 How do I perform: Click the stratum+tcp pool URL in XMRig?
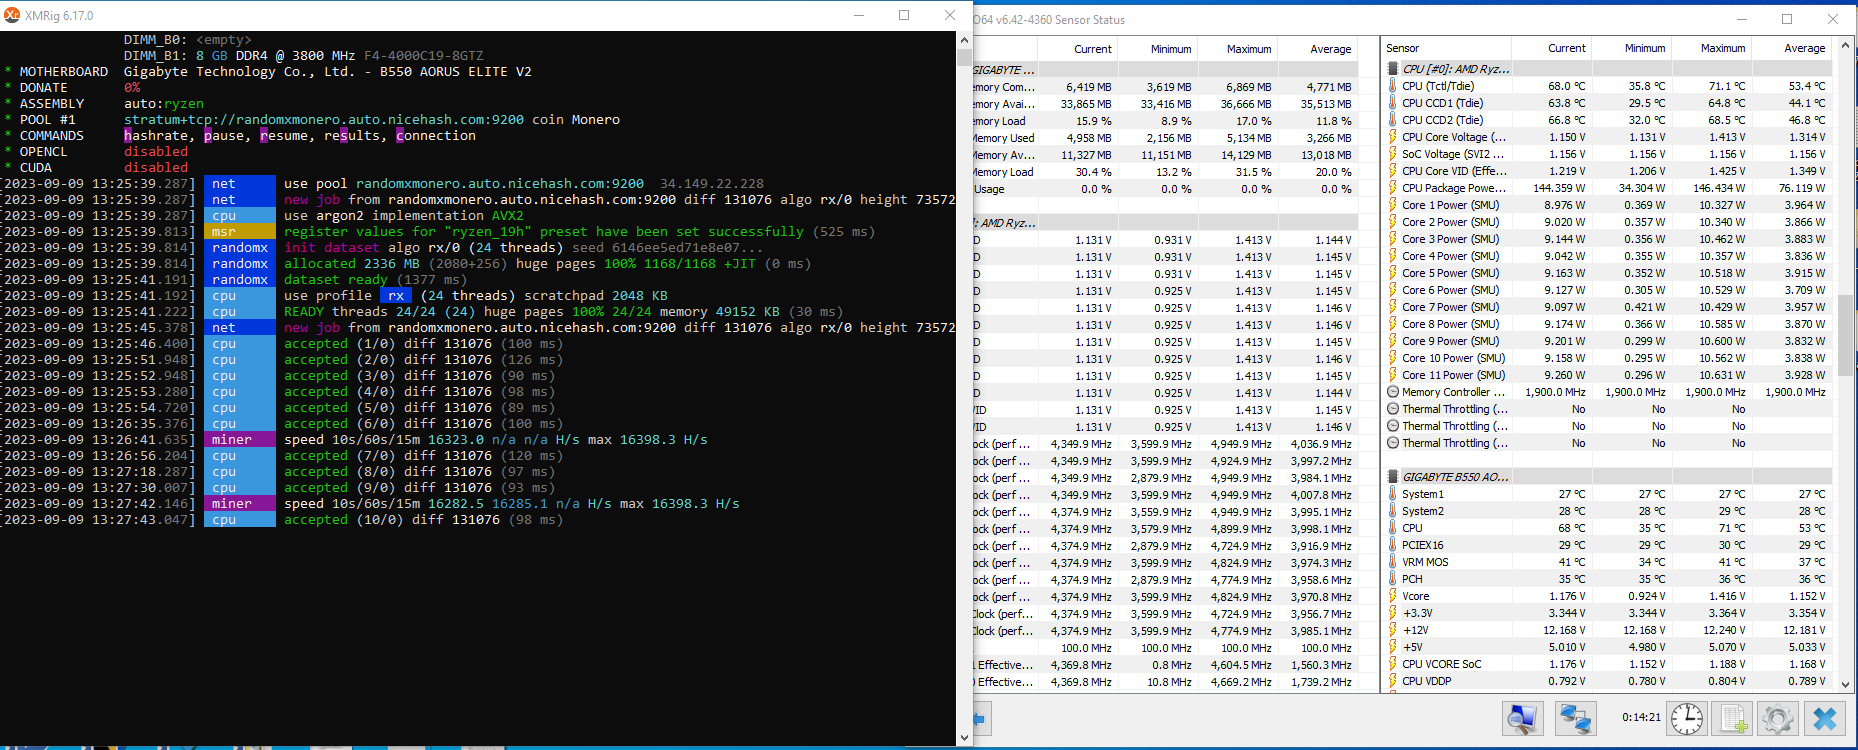tap(324, 119)
